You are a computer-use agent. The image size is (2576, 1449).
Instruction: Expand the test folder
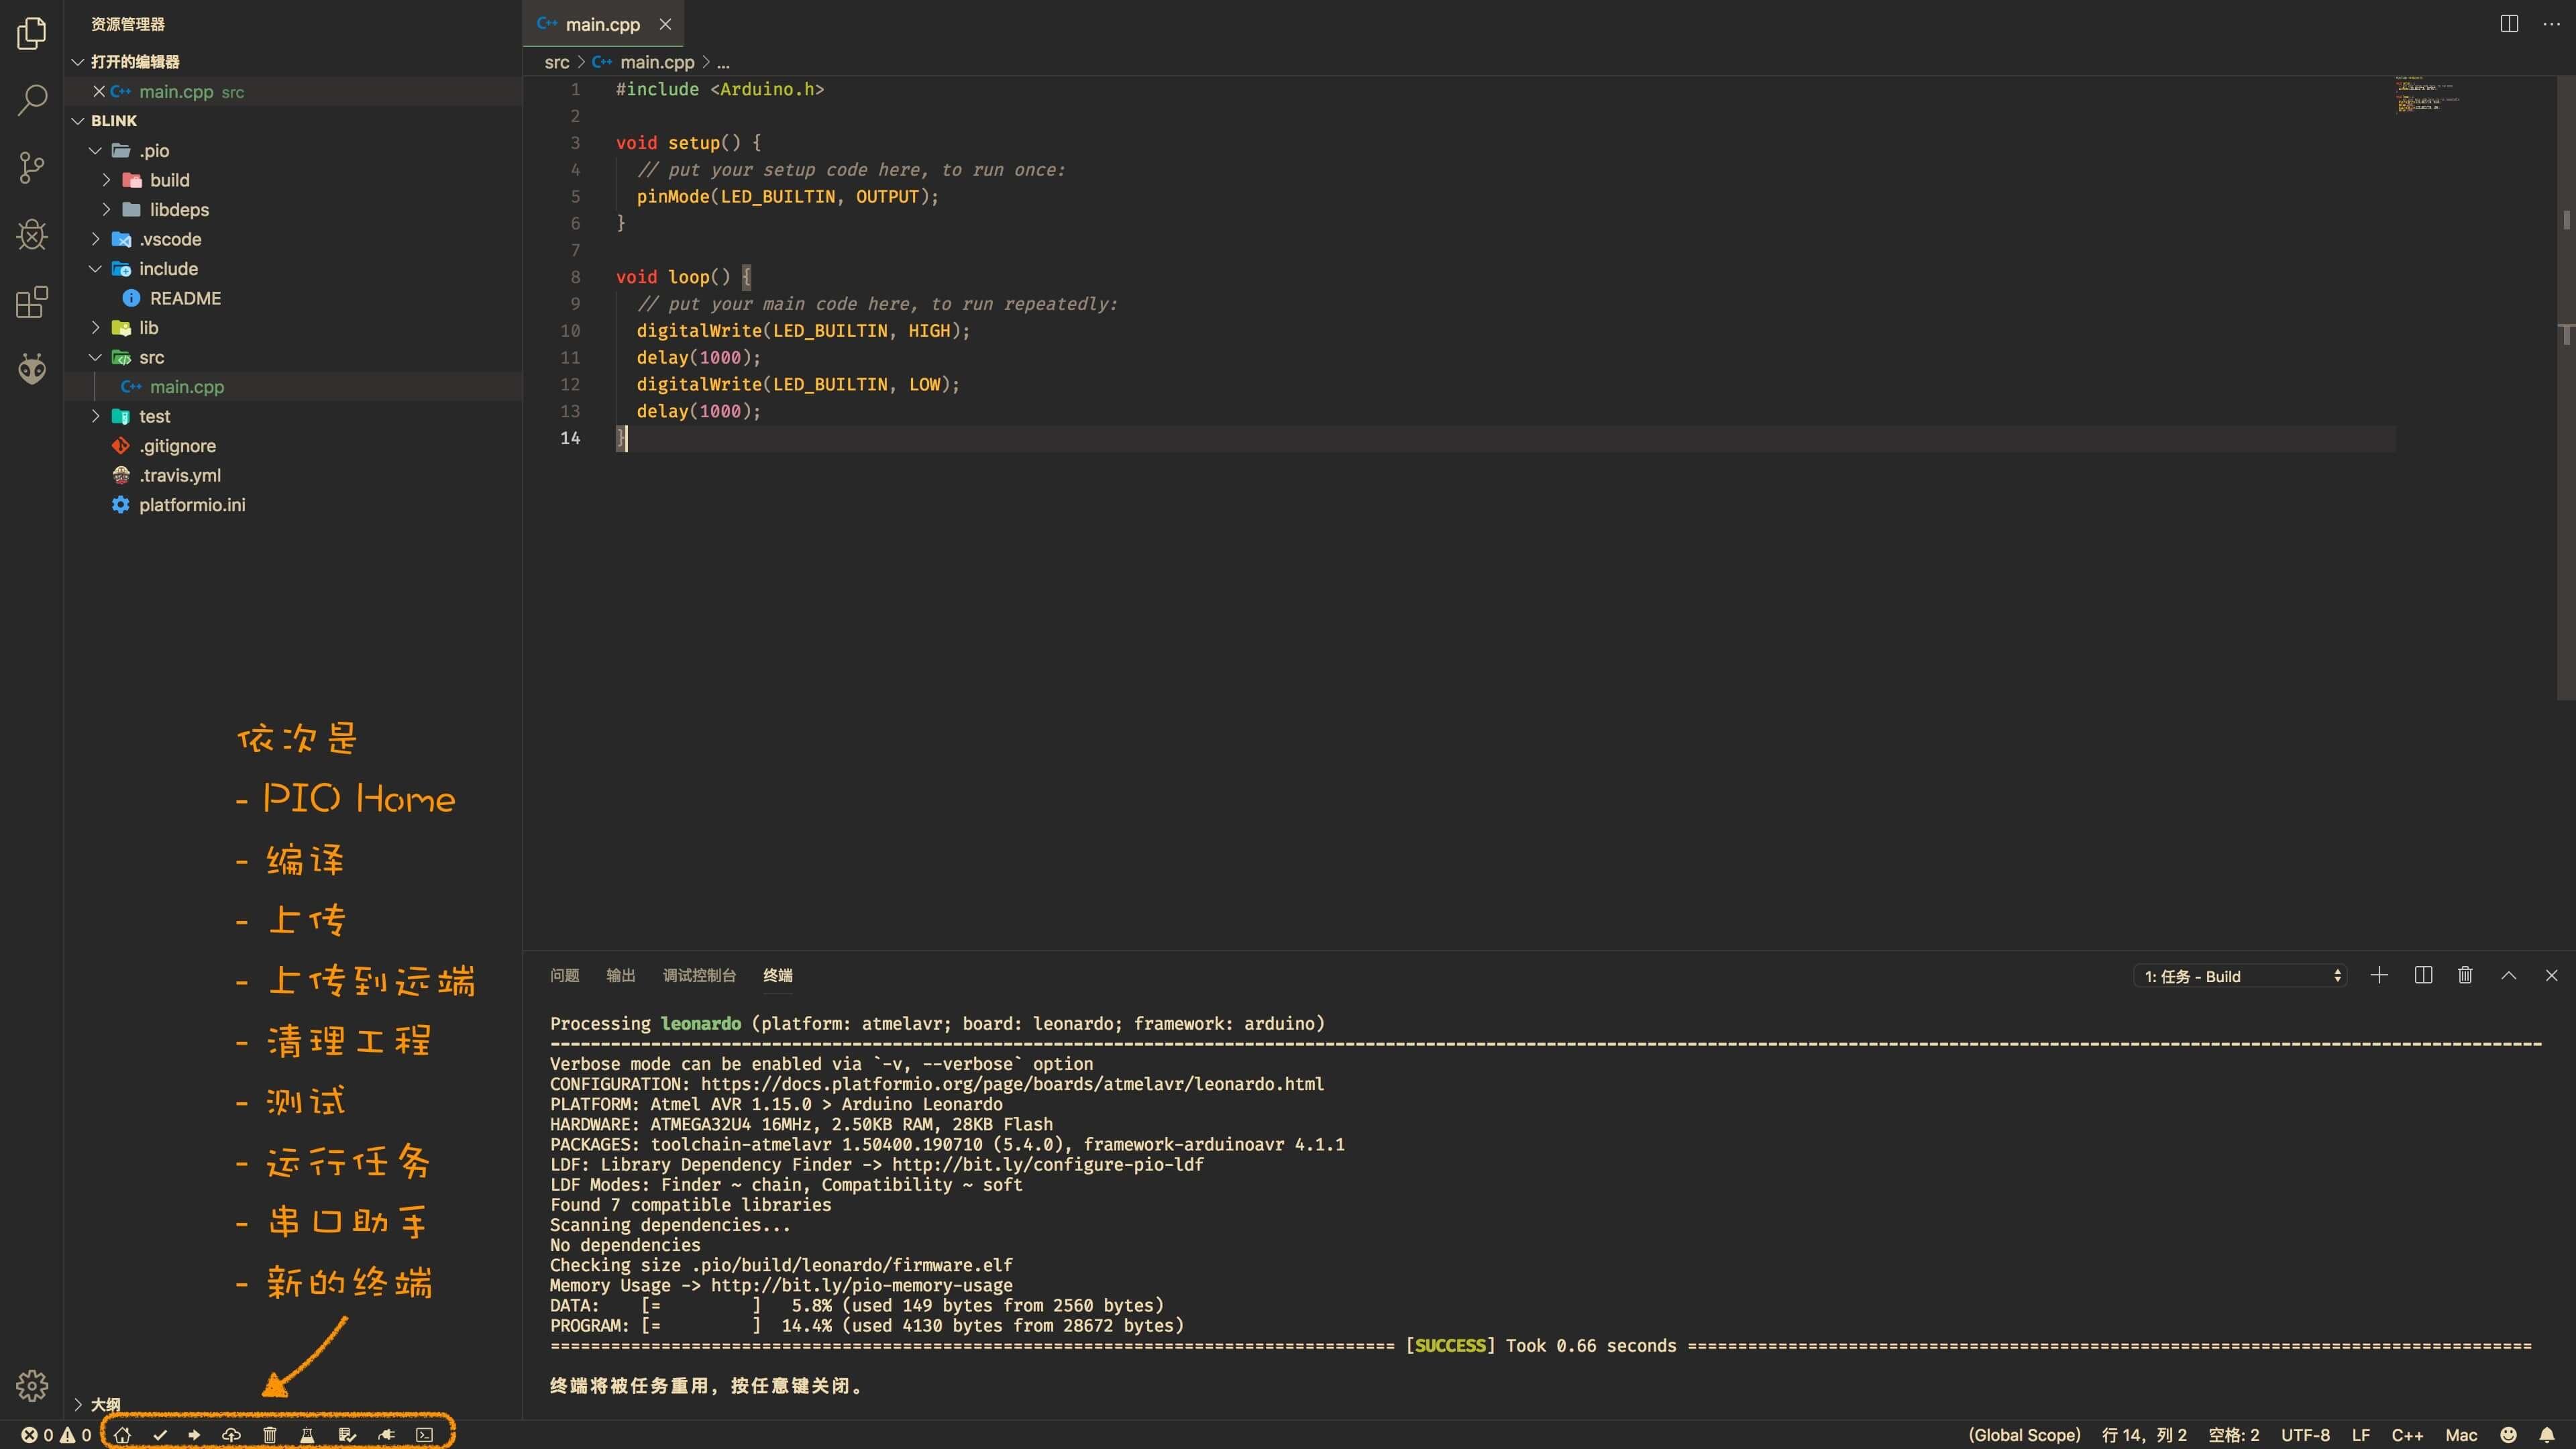[96, 416]
